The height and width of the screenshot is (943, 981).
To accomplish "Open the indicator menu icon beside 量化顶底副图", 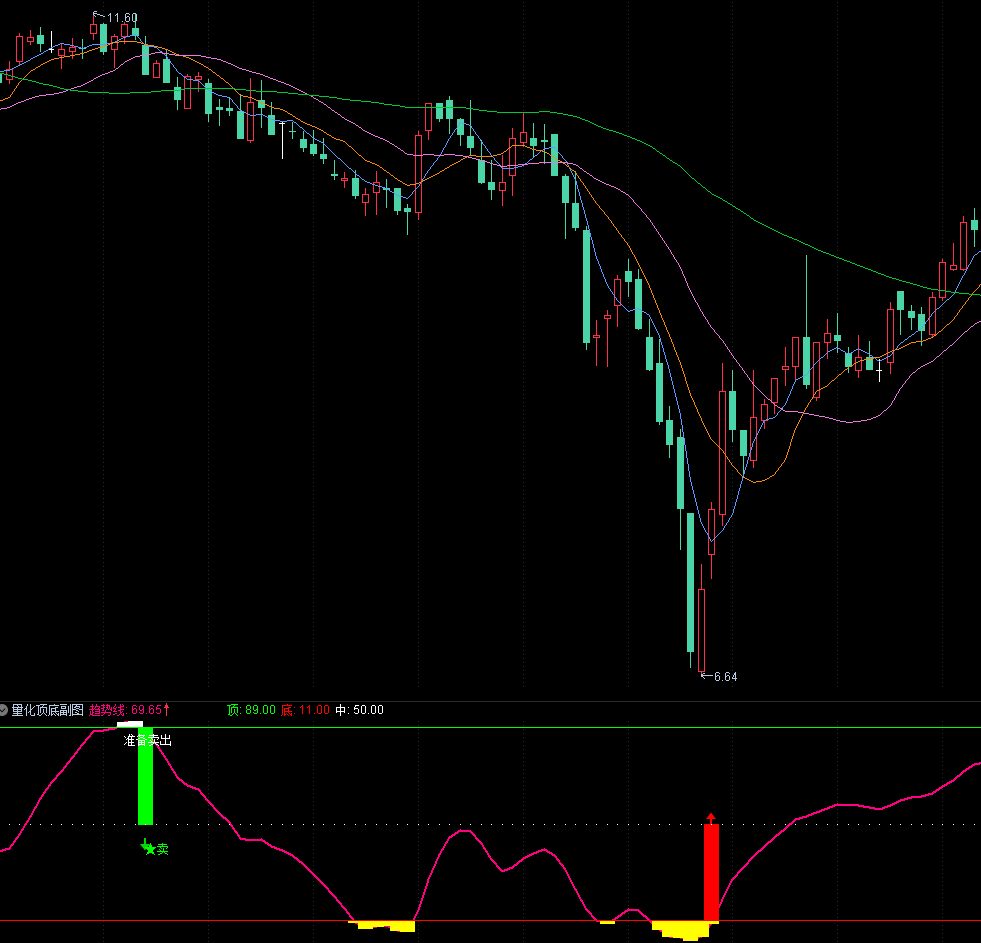I will pyautogui.click(x=4, y=710).
